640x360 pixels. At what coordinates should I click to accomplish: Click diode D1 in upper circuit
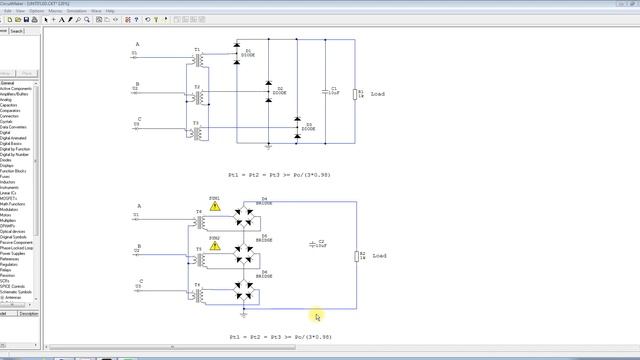point(237,53)
